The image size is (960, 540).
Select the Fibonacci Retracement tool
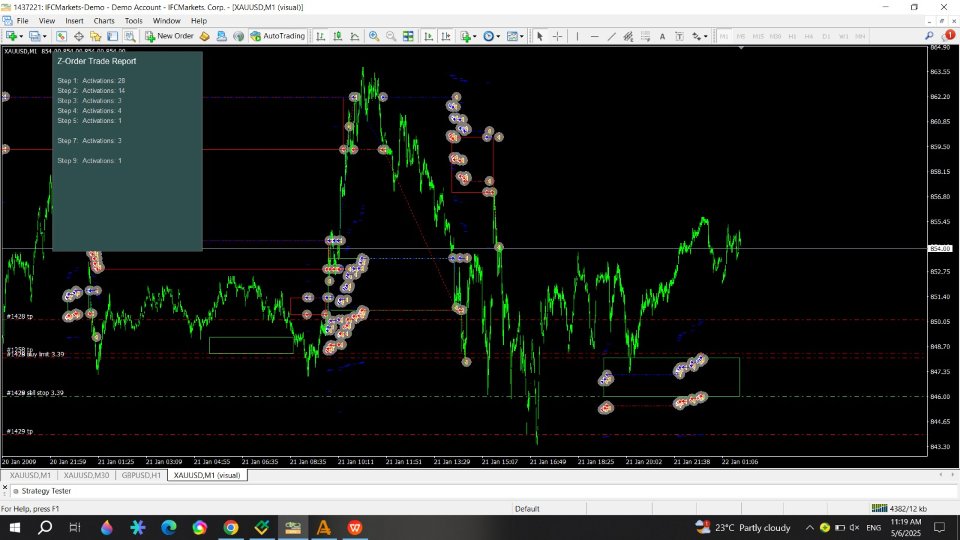(x=645, y=36)
